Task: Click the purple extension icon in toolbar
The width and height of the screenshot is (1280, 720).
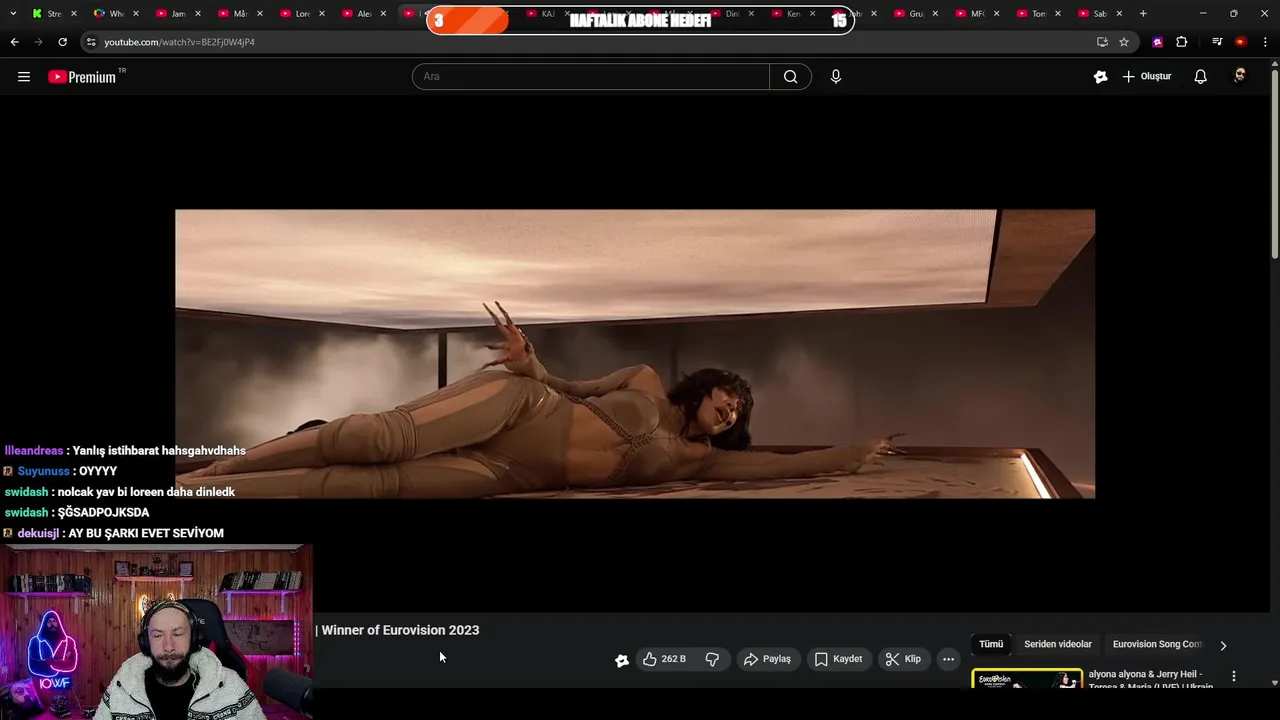Action: click(1157, 42)
